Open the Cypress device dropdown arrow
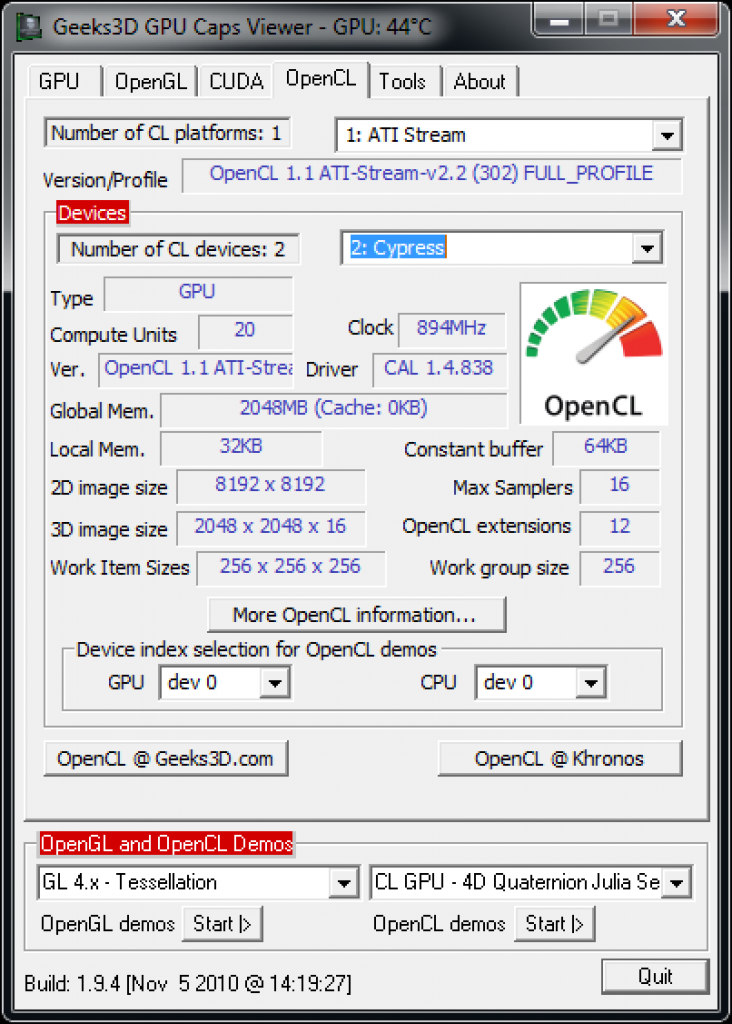Screen dimensions: 732x1024 click(647, 248)
